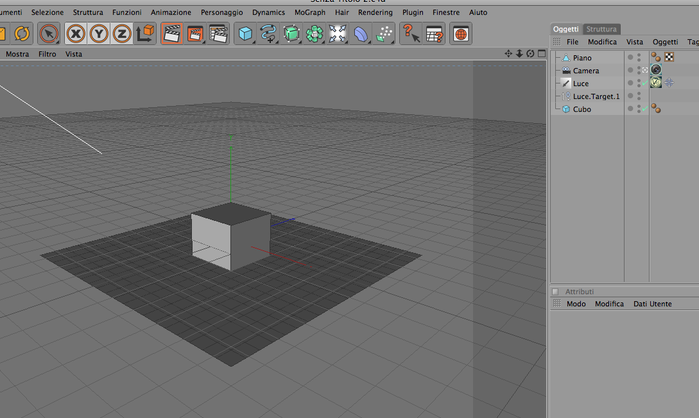Open the viewport Vista menu
Viewport: 699px width, 418px height.
[74, 54]
